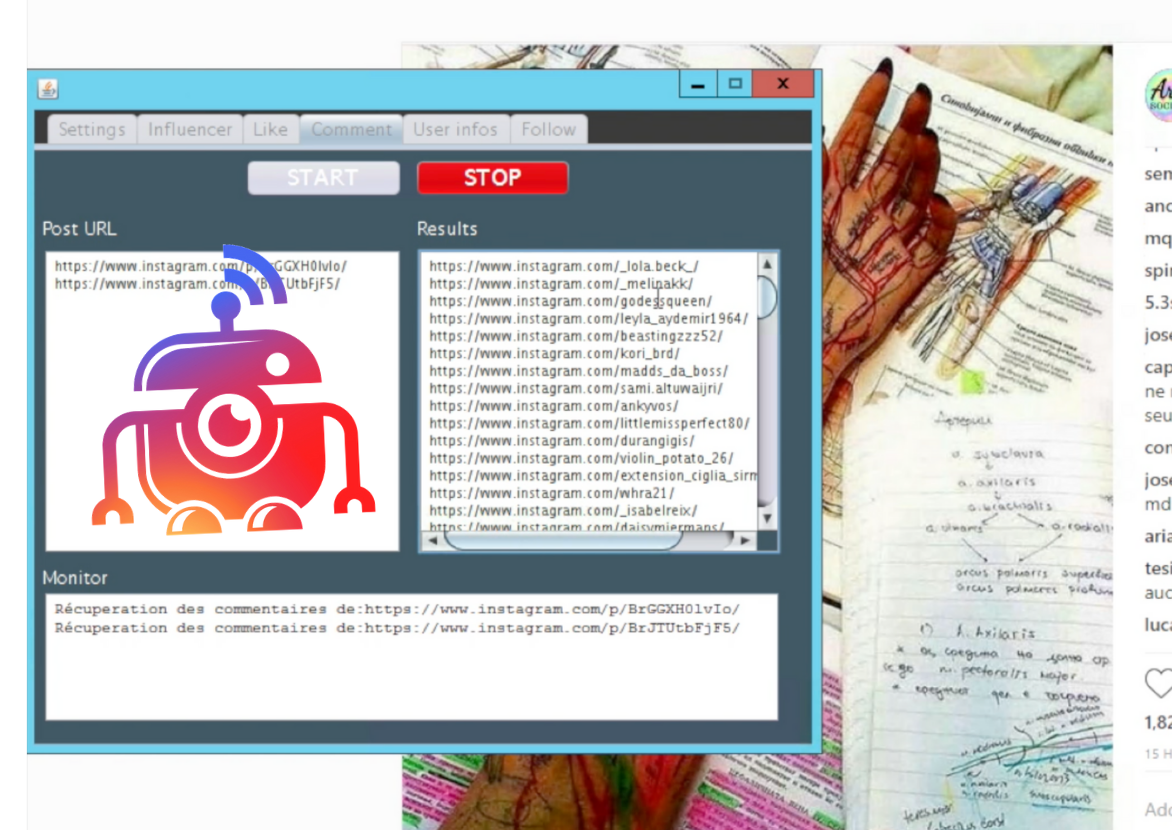Click the heart like icon on Instagram post

tap(1159, 683)
